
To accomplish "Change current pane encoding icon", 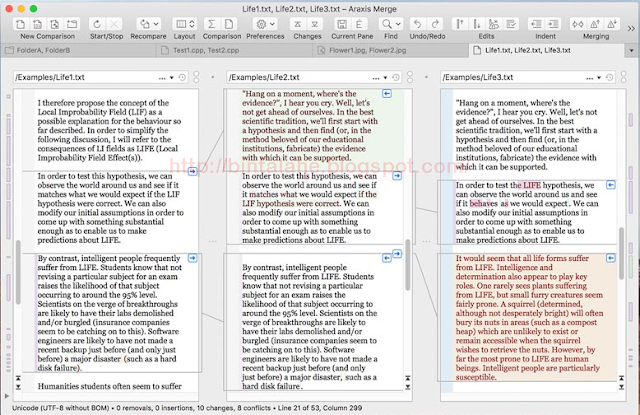I will 359,24.
